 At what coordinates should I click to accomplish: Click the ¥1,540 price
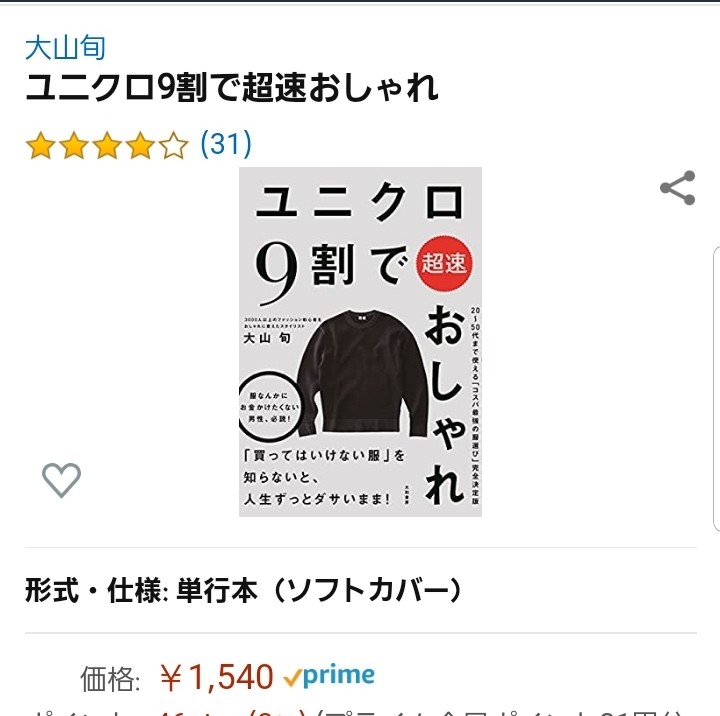(216, 677)
